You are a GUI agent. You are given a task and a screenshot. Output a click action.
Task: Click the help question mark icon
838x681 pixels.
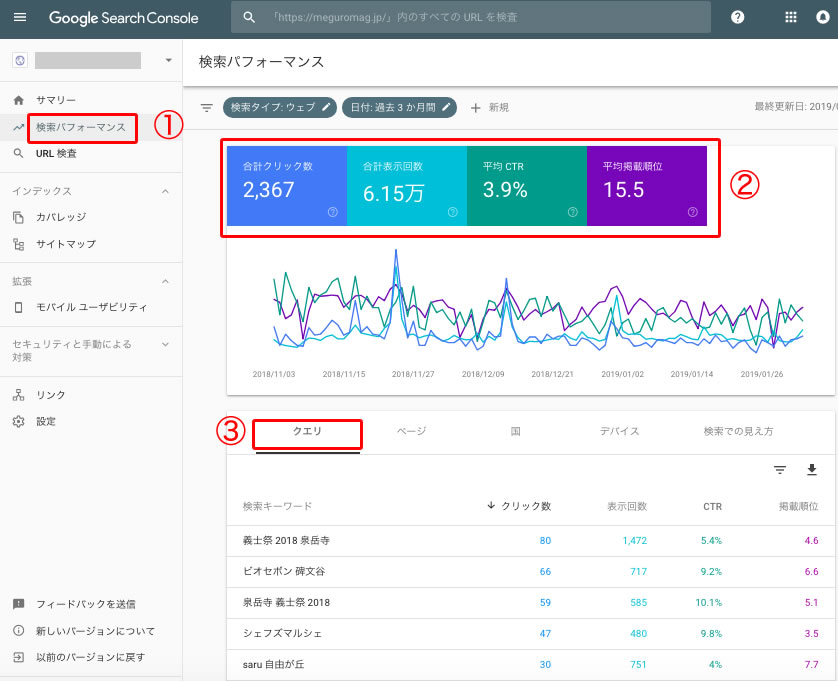pos(738,18)
